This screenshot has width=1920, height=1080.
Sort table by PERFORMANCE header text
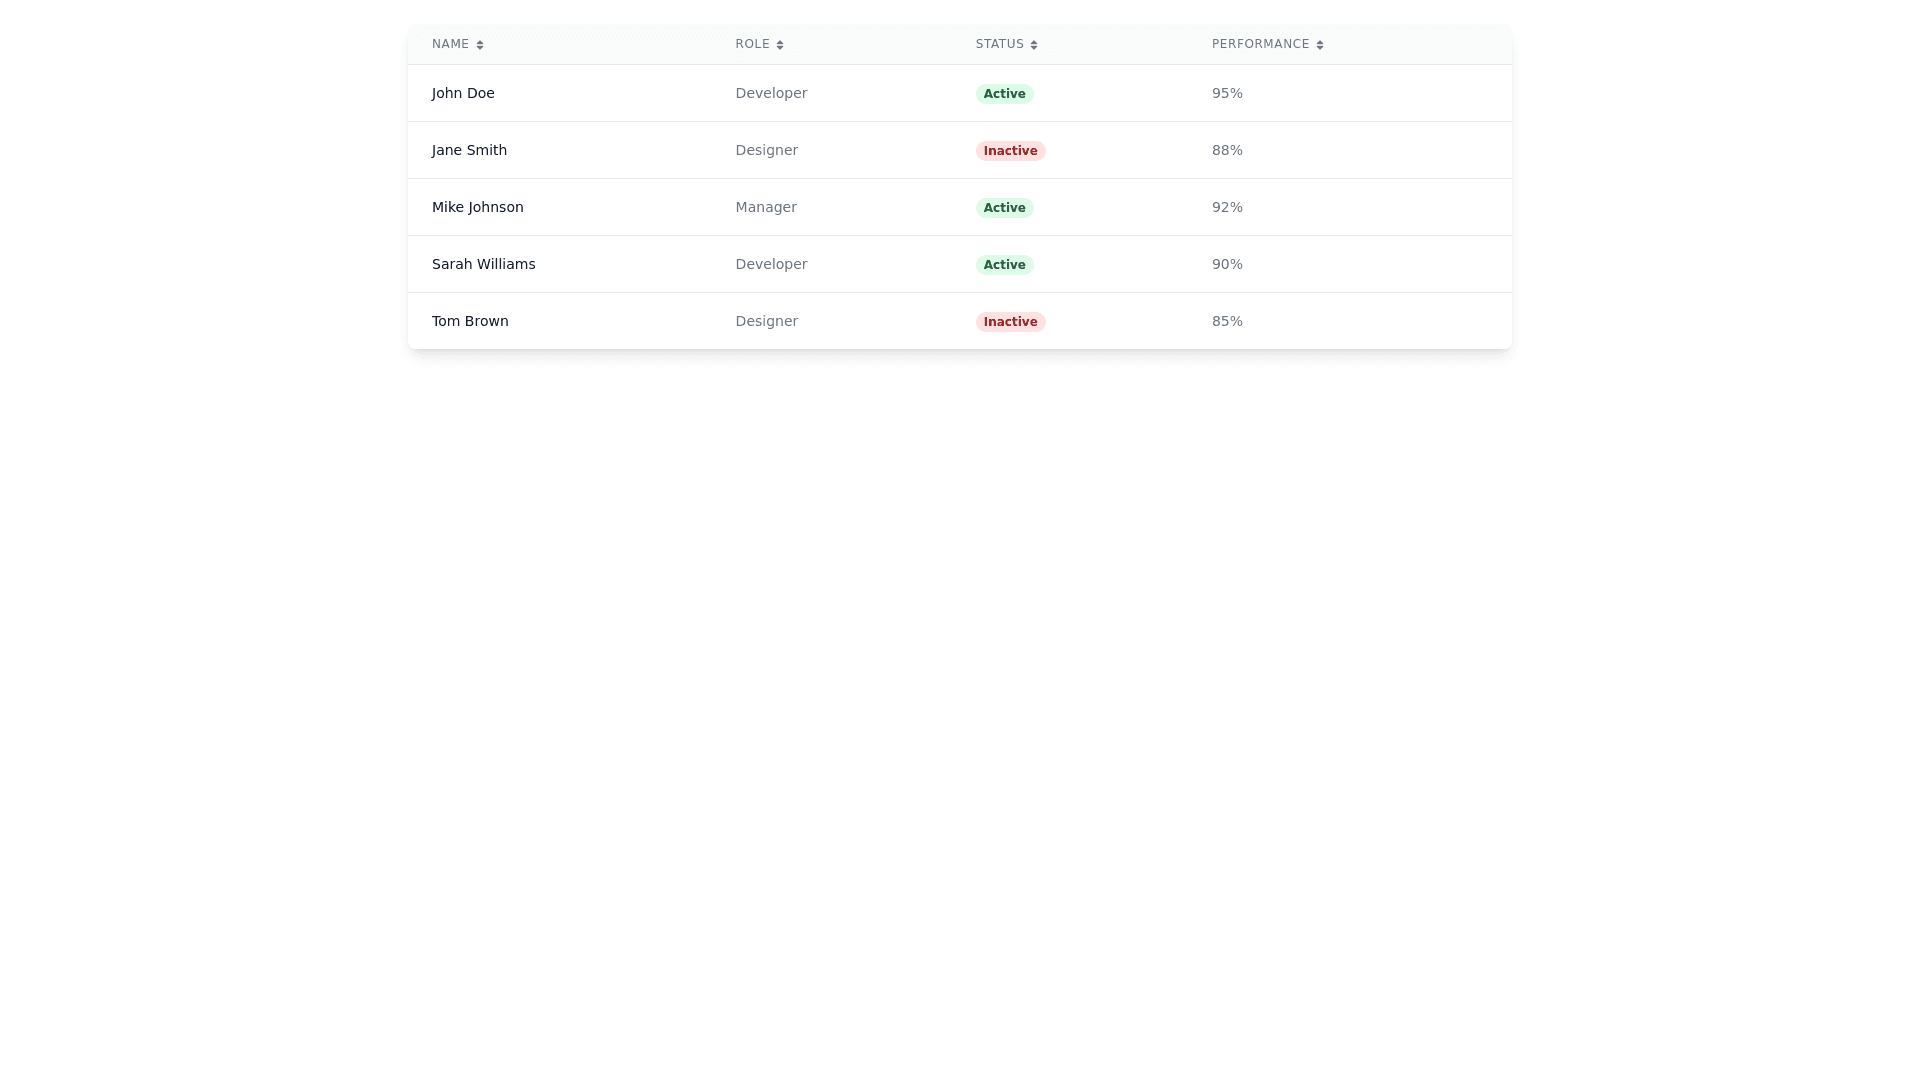1260,44
